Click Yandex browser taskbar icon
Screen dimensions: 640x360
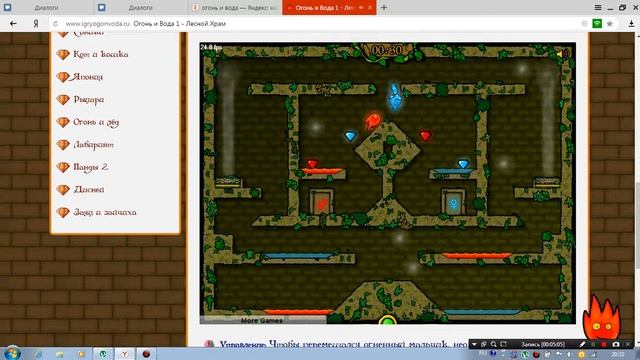point(124,354)
